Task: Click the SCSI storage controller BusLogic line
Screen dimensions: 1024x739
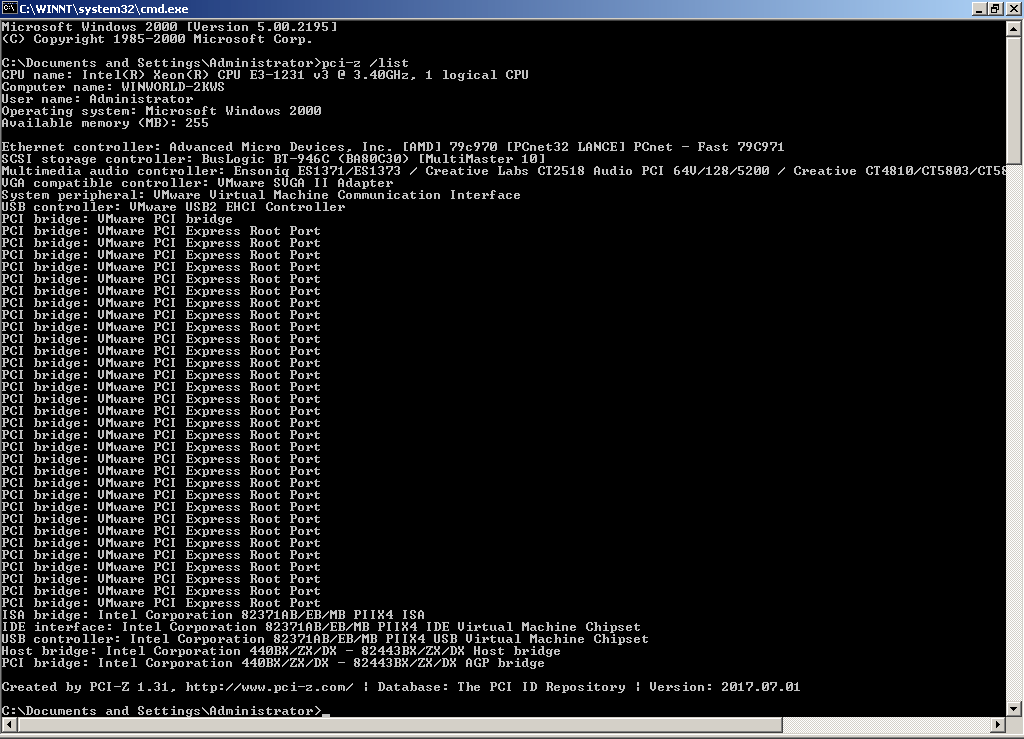Action: tap(273, 159)
